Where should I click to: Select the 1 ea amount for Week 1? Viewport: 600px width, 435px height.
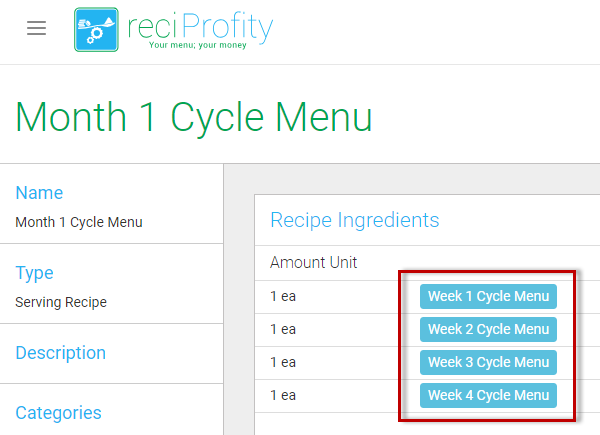pyautogui.click(x=283, y=297)
